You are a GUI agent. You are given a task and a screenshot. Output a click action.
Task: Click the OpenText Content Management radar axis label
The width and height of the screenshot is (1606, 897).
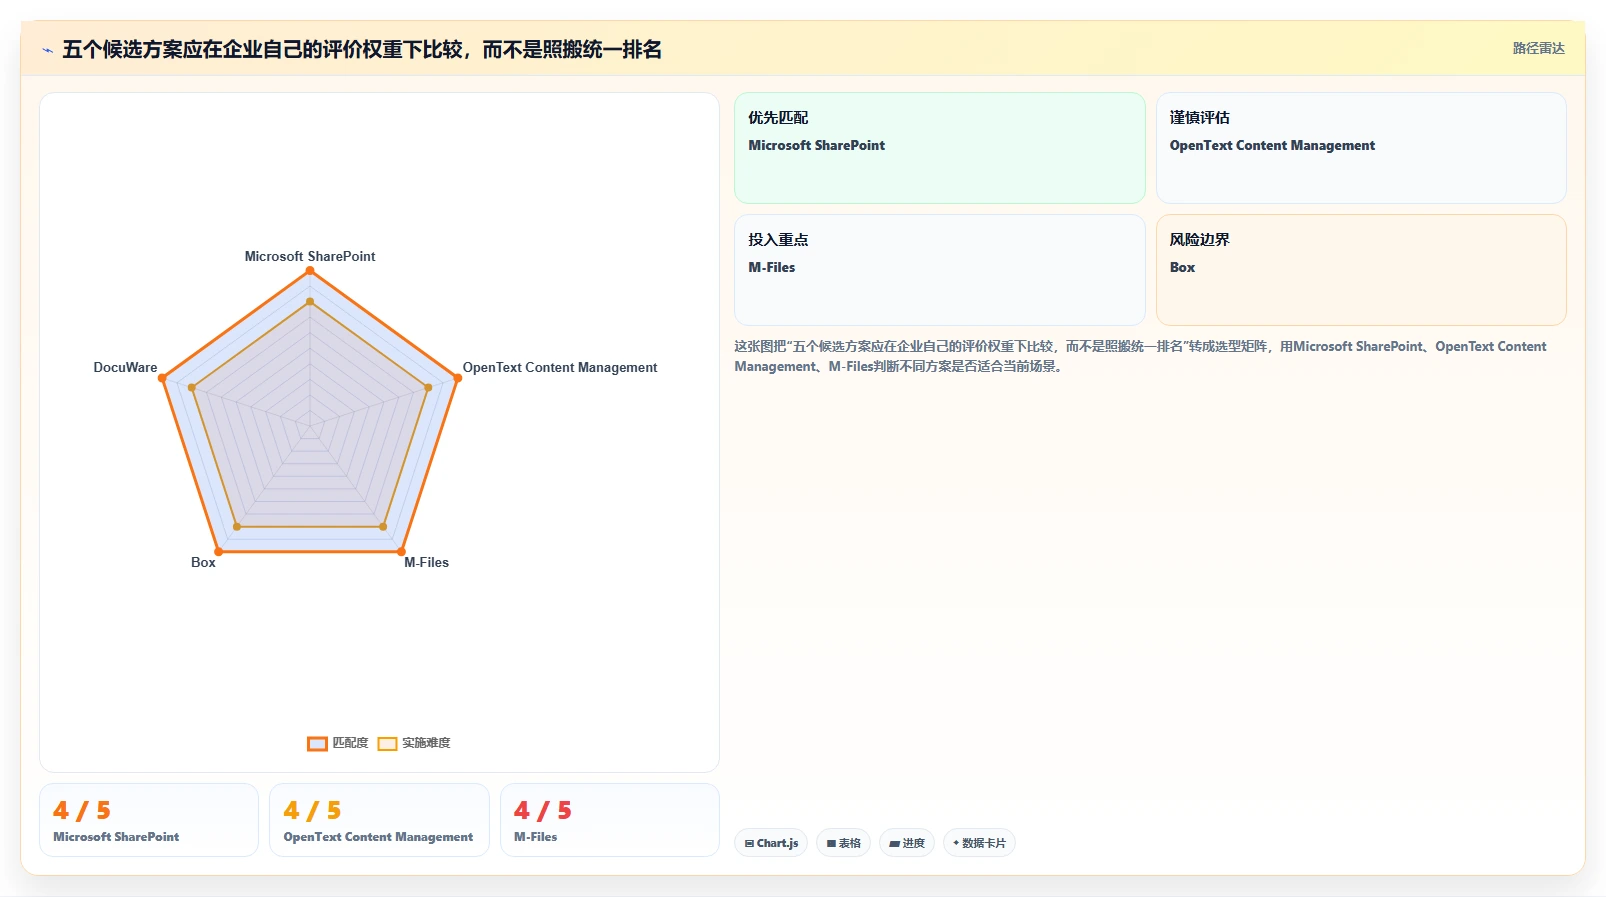[x=560, y=367]
